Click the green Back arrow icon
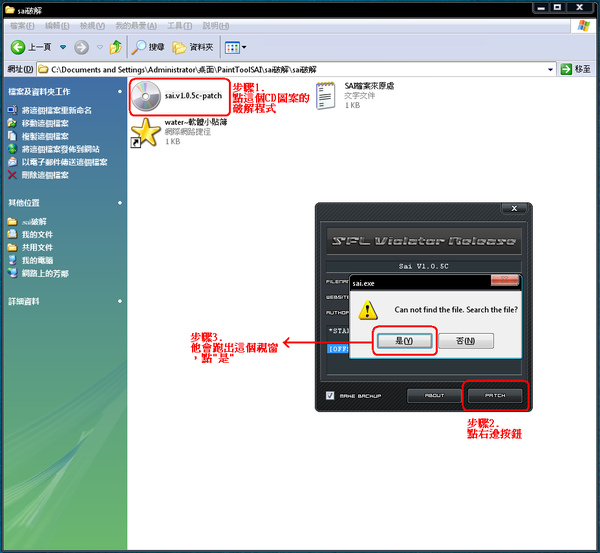The width and height of the screenshot is (600, 553). (18, 47)
